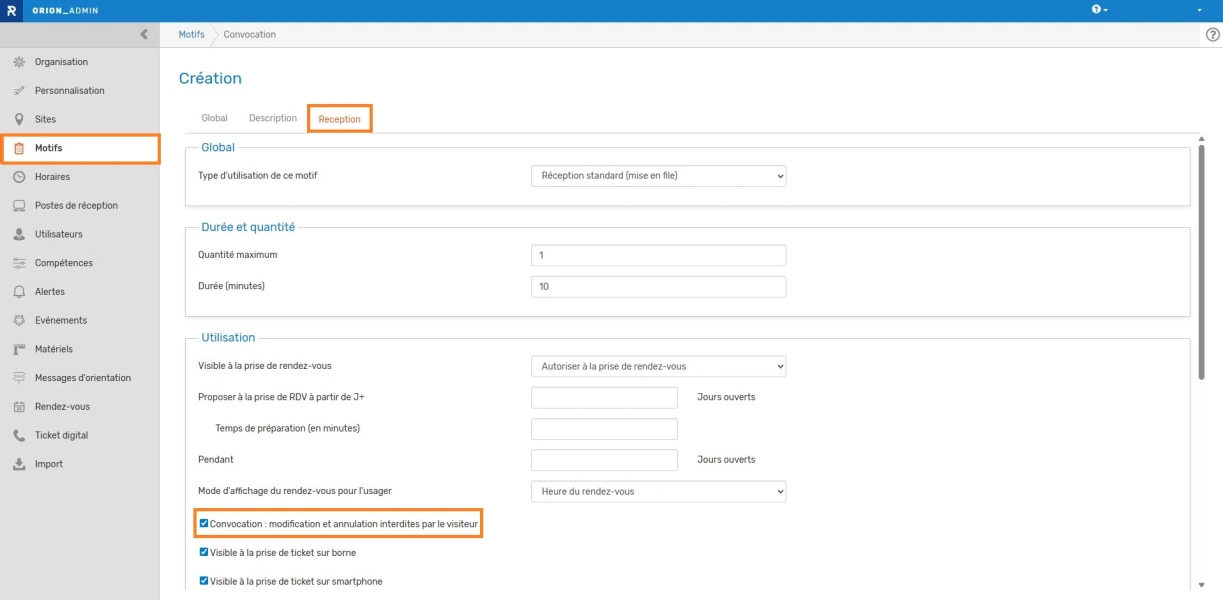Expand the Mode d'affichage du rendez-vous dropdown
Screen dimensions: 1223x600
(x=658, y=492)
